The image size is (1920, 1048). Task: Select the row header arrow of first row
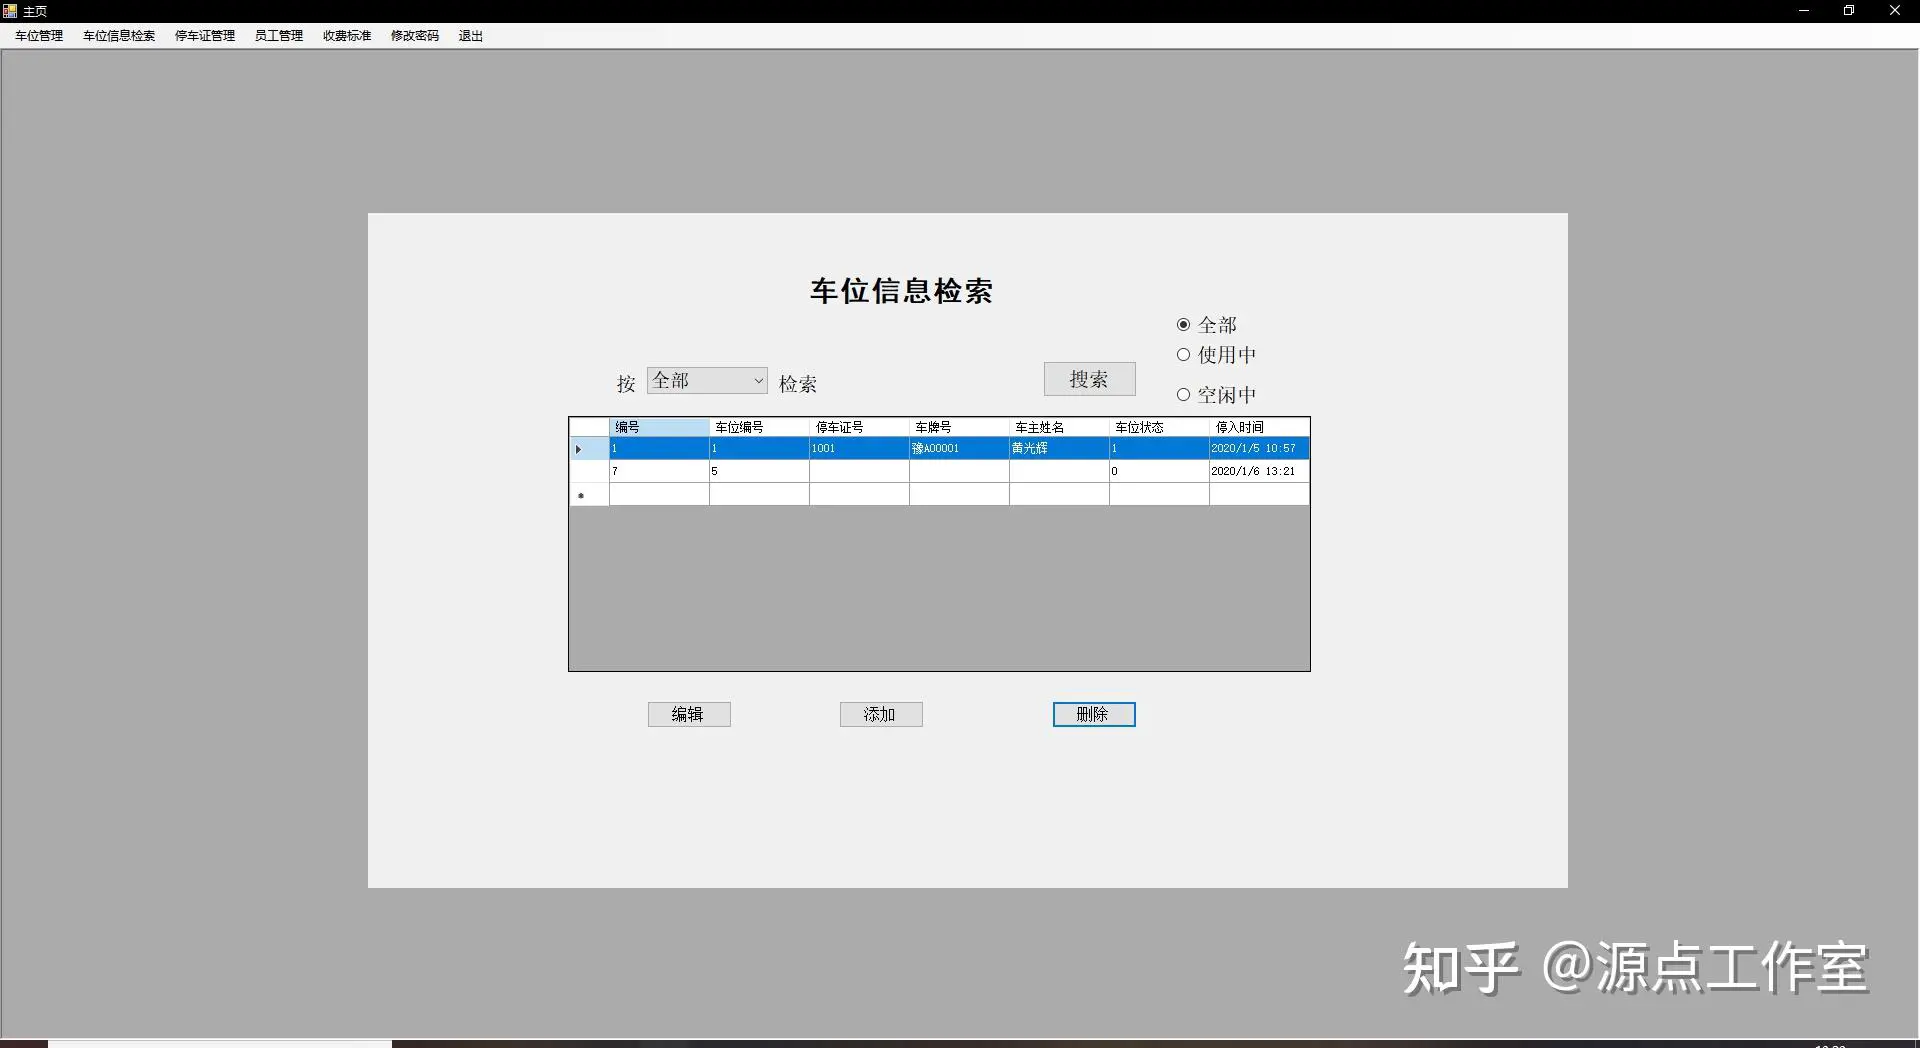tap(589, 449)
